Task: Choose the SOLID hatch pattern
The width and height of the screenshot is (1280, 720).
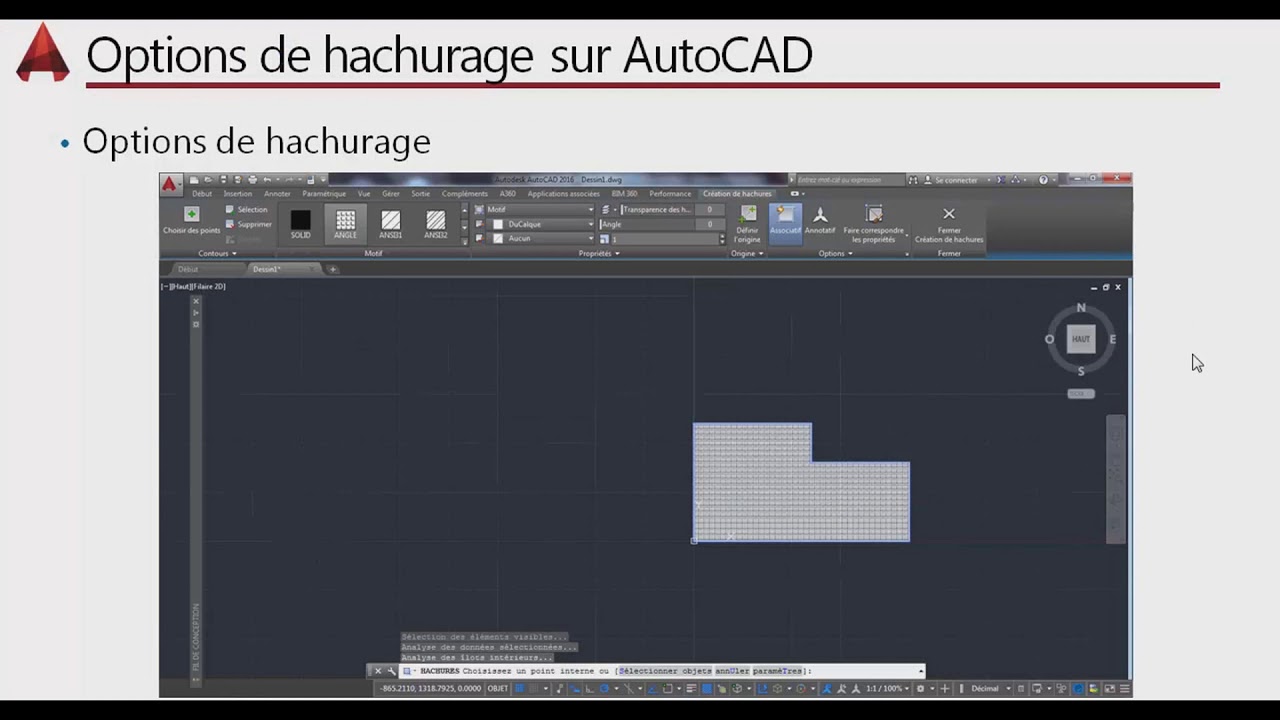Action: (x=300, y=224)
